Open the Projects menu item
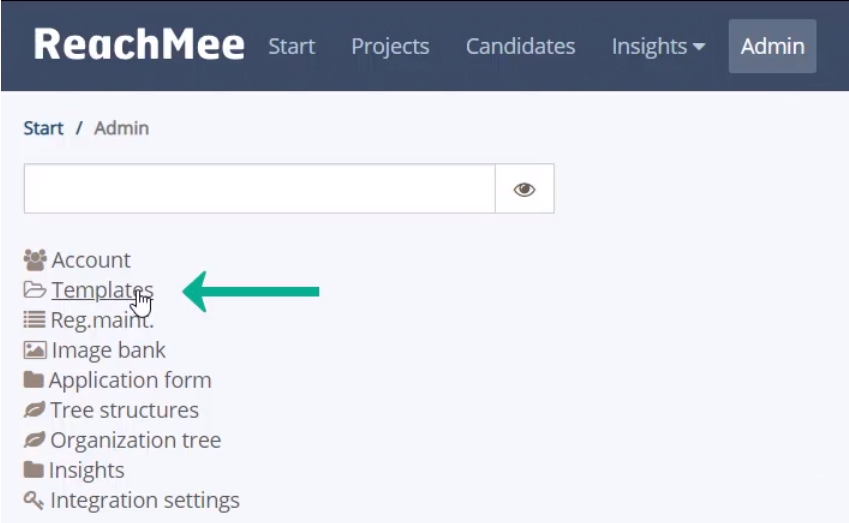Screen dimensions: 849x523 (390, 47)
